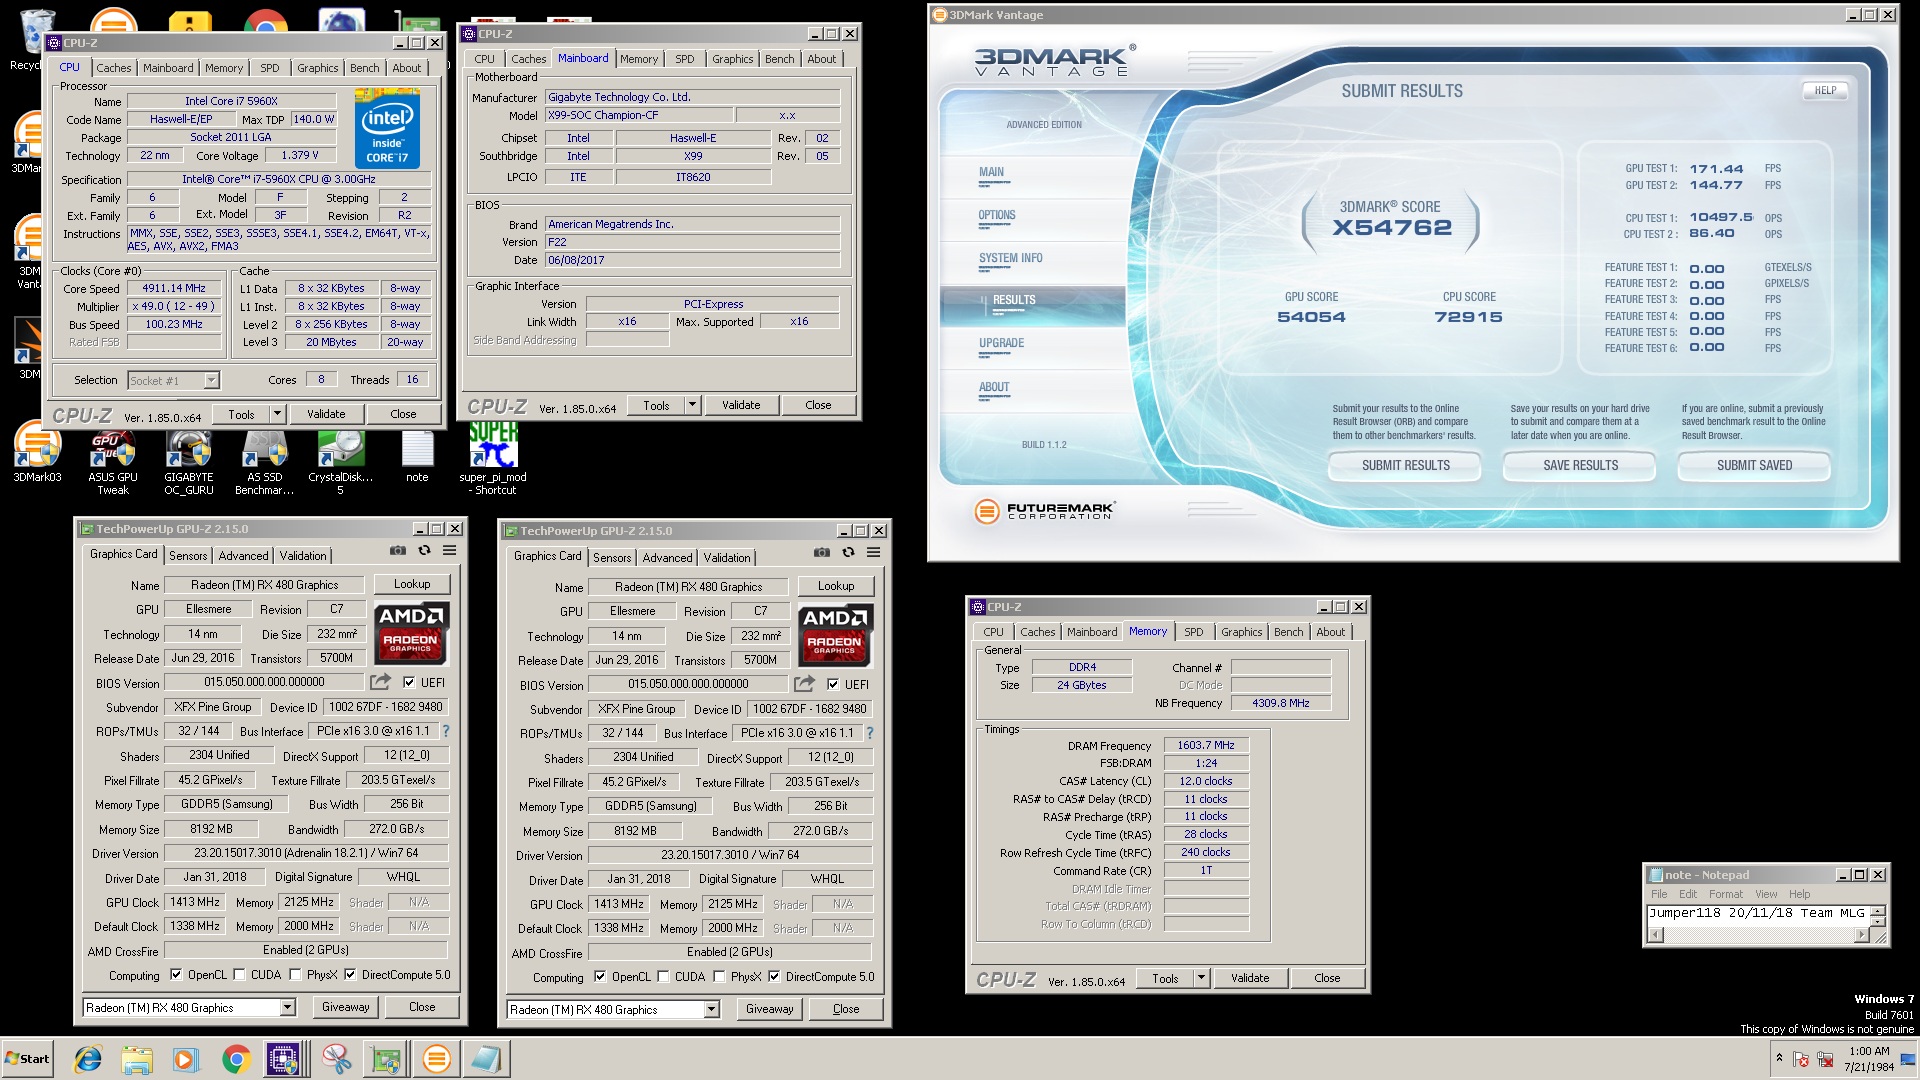This screenshot has width=1920, height=1080.
Task: Click the refresh icon in the right GPU-Z window
Action: 848,553
